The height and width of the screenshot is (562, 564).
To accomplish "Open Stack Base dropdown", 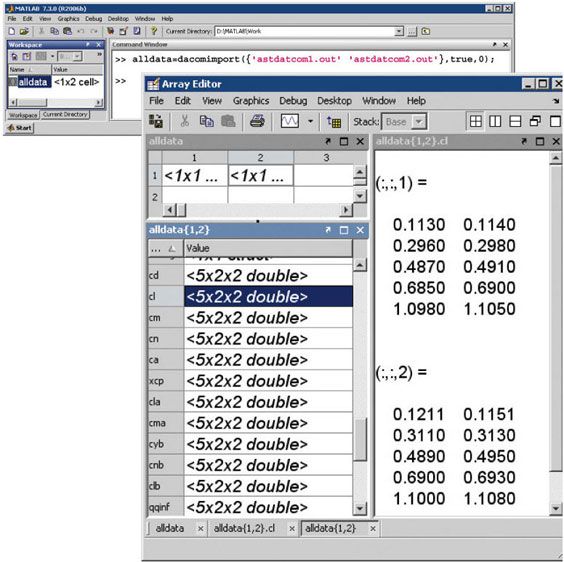I will click(x=419, y=122).
